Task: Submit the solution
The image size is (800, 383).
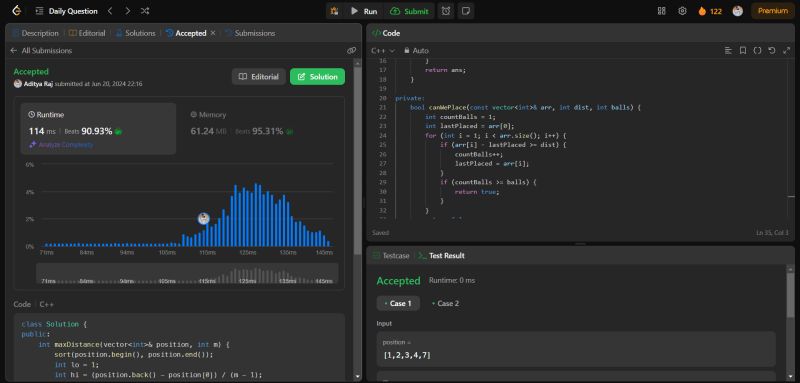Action: pyautogui.click(x=410, y=11)
